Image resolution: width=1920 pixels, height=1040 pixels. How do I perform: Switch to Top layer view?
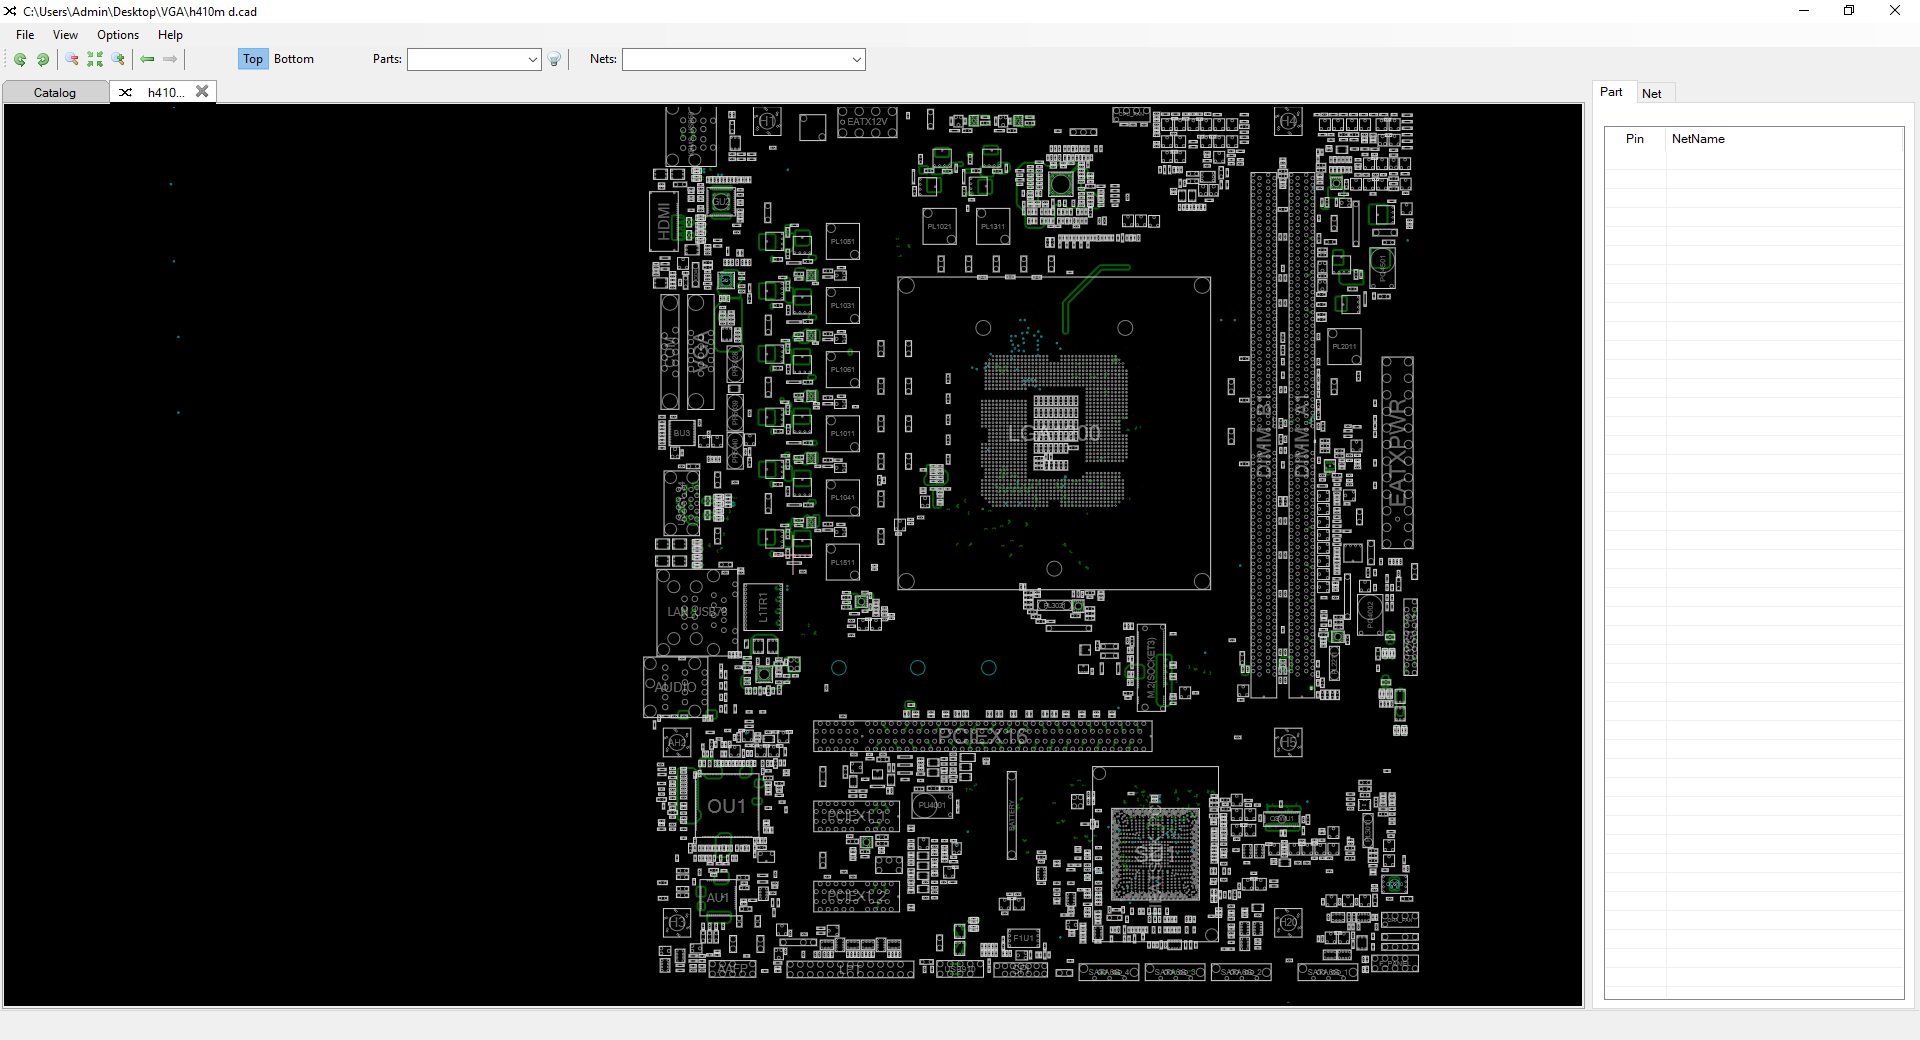253,59
